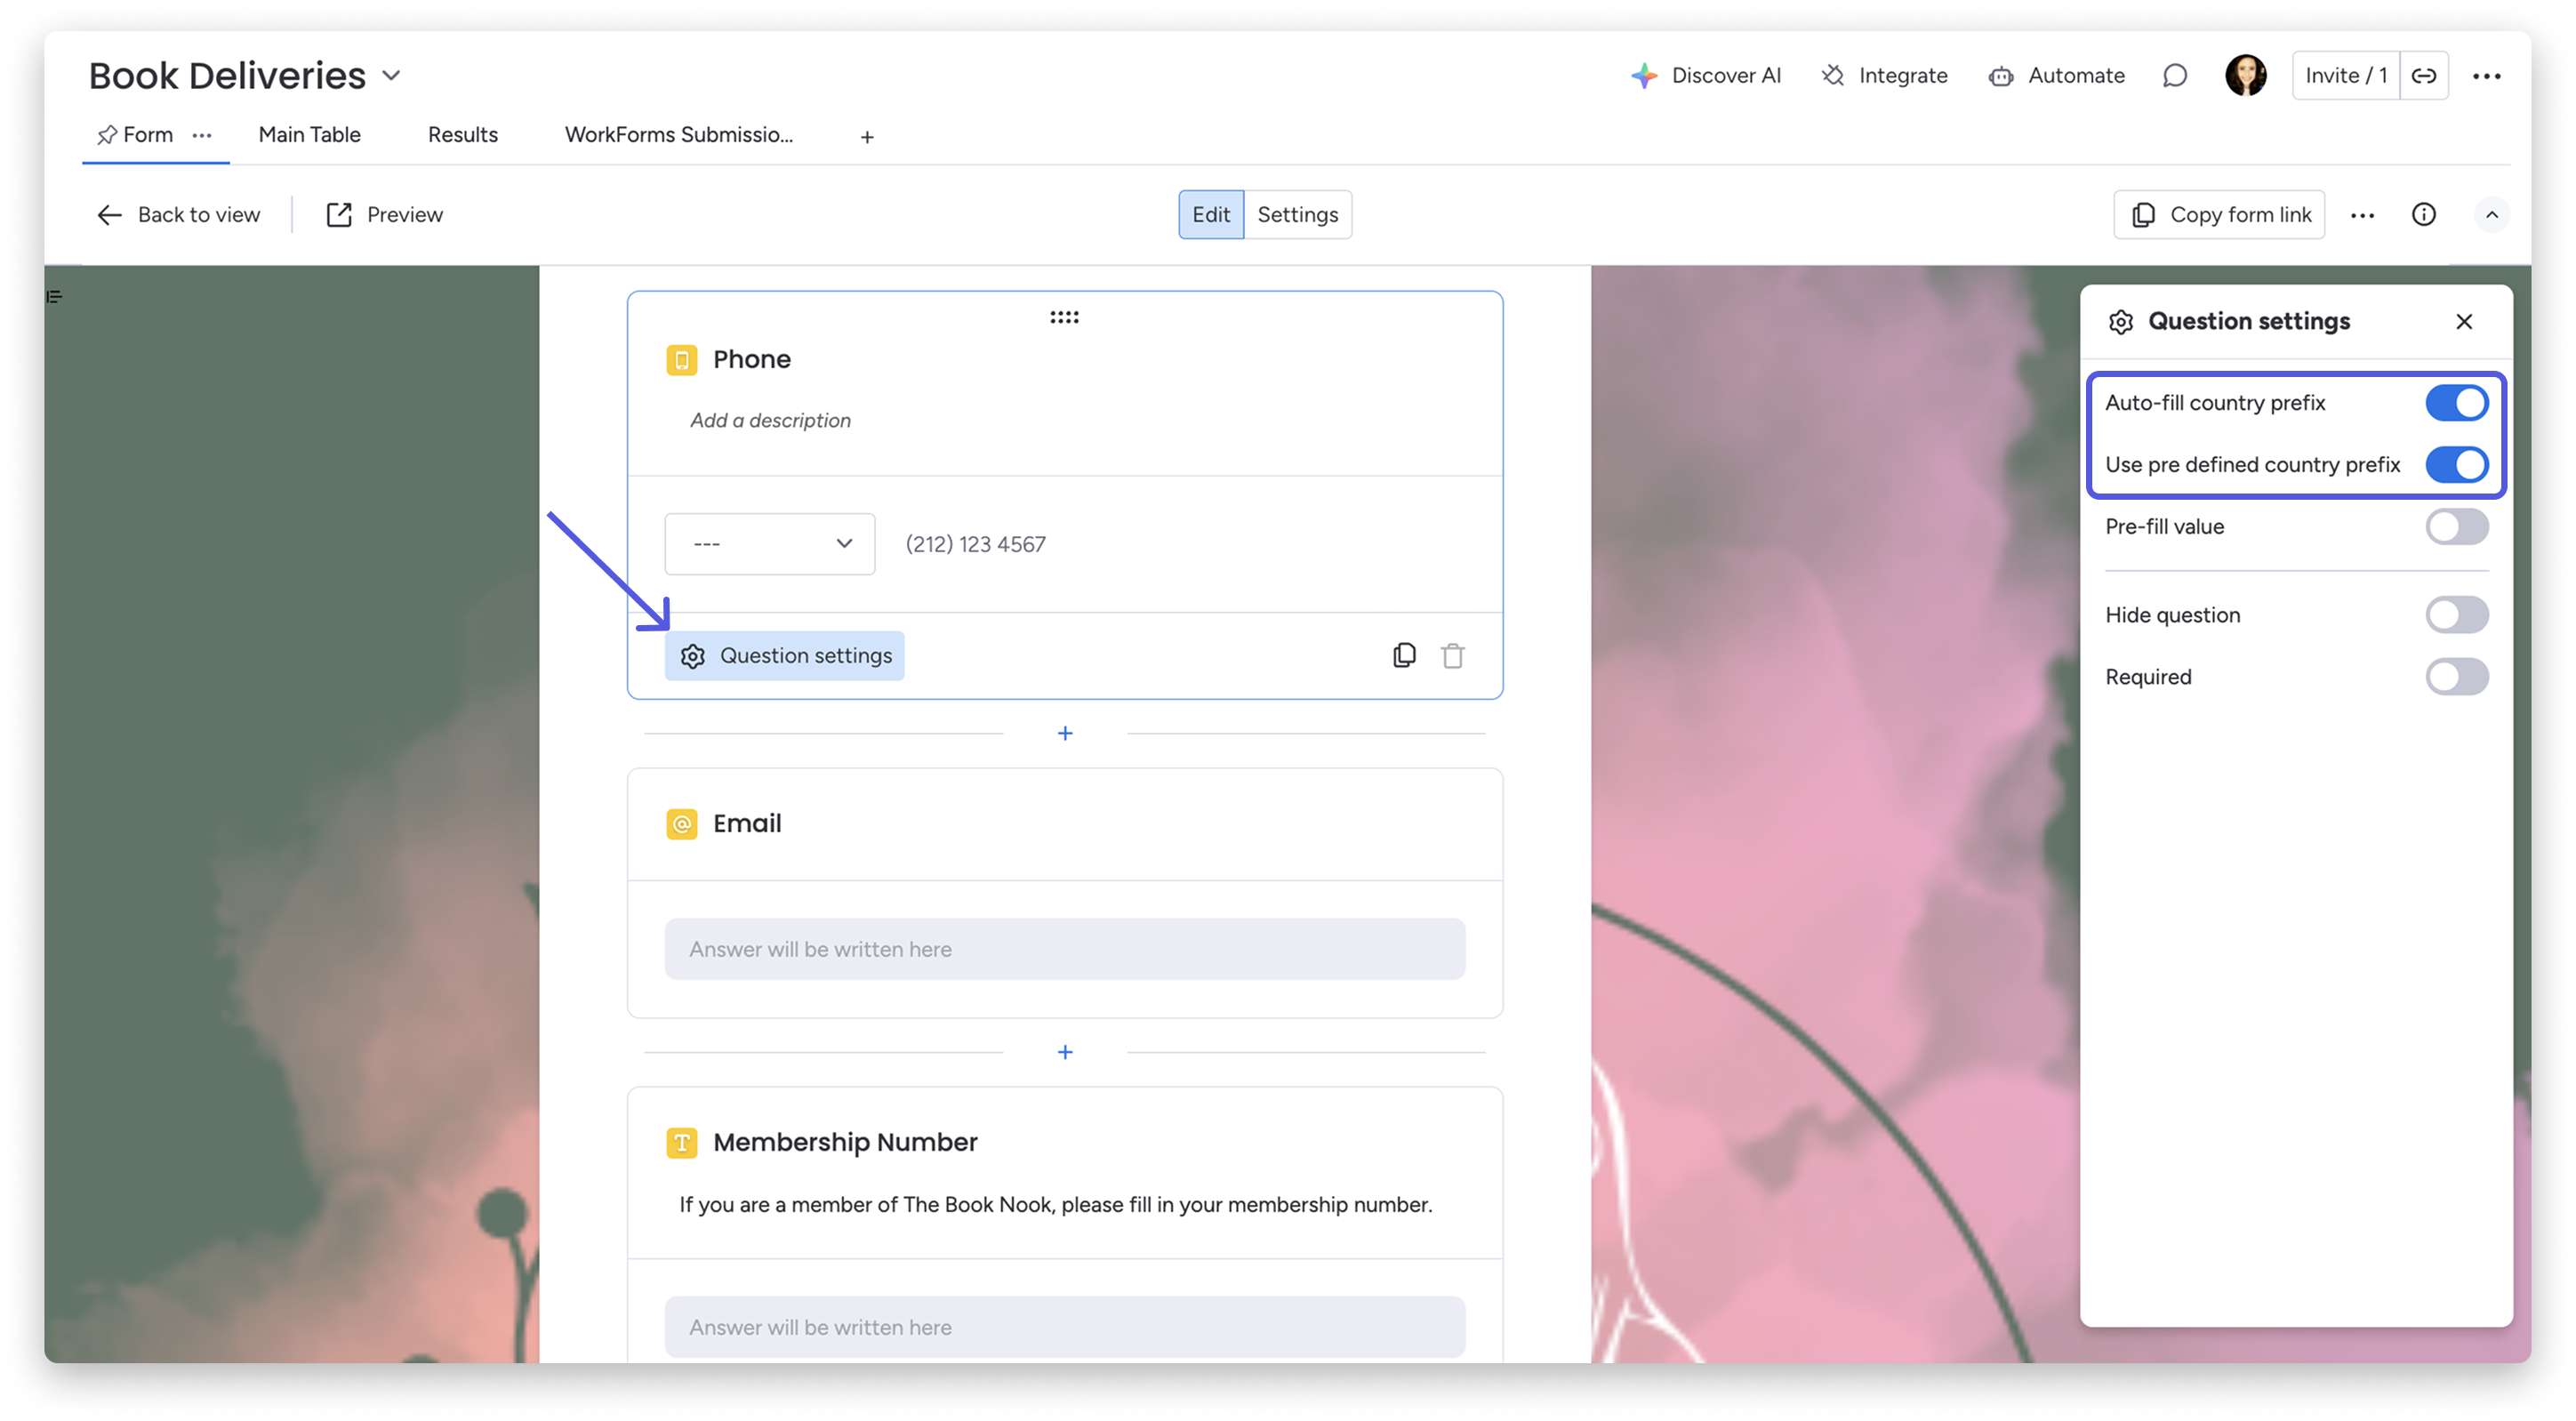Duplicate the Phone question
Screen dimensions: 2576x1421
1404,655
